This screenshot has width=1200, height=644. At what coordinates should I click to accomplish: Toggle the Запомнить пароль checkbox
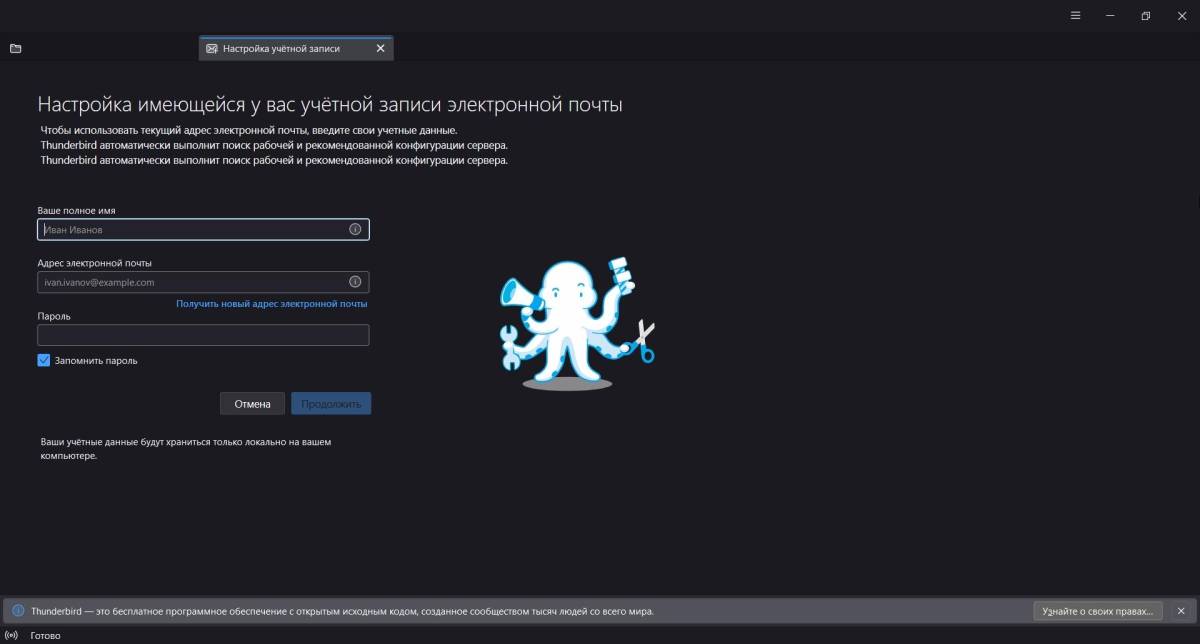coord(44,360)
